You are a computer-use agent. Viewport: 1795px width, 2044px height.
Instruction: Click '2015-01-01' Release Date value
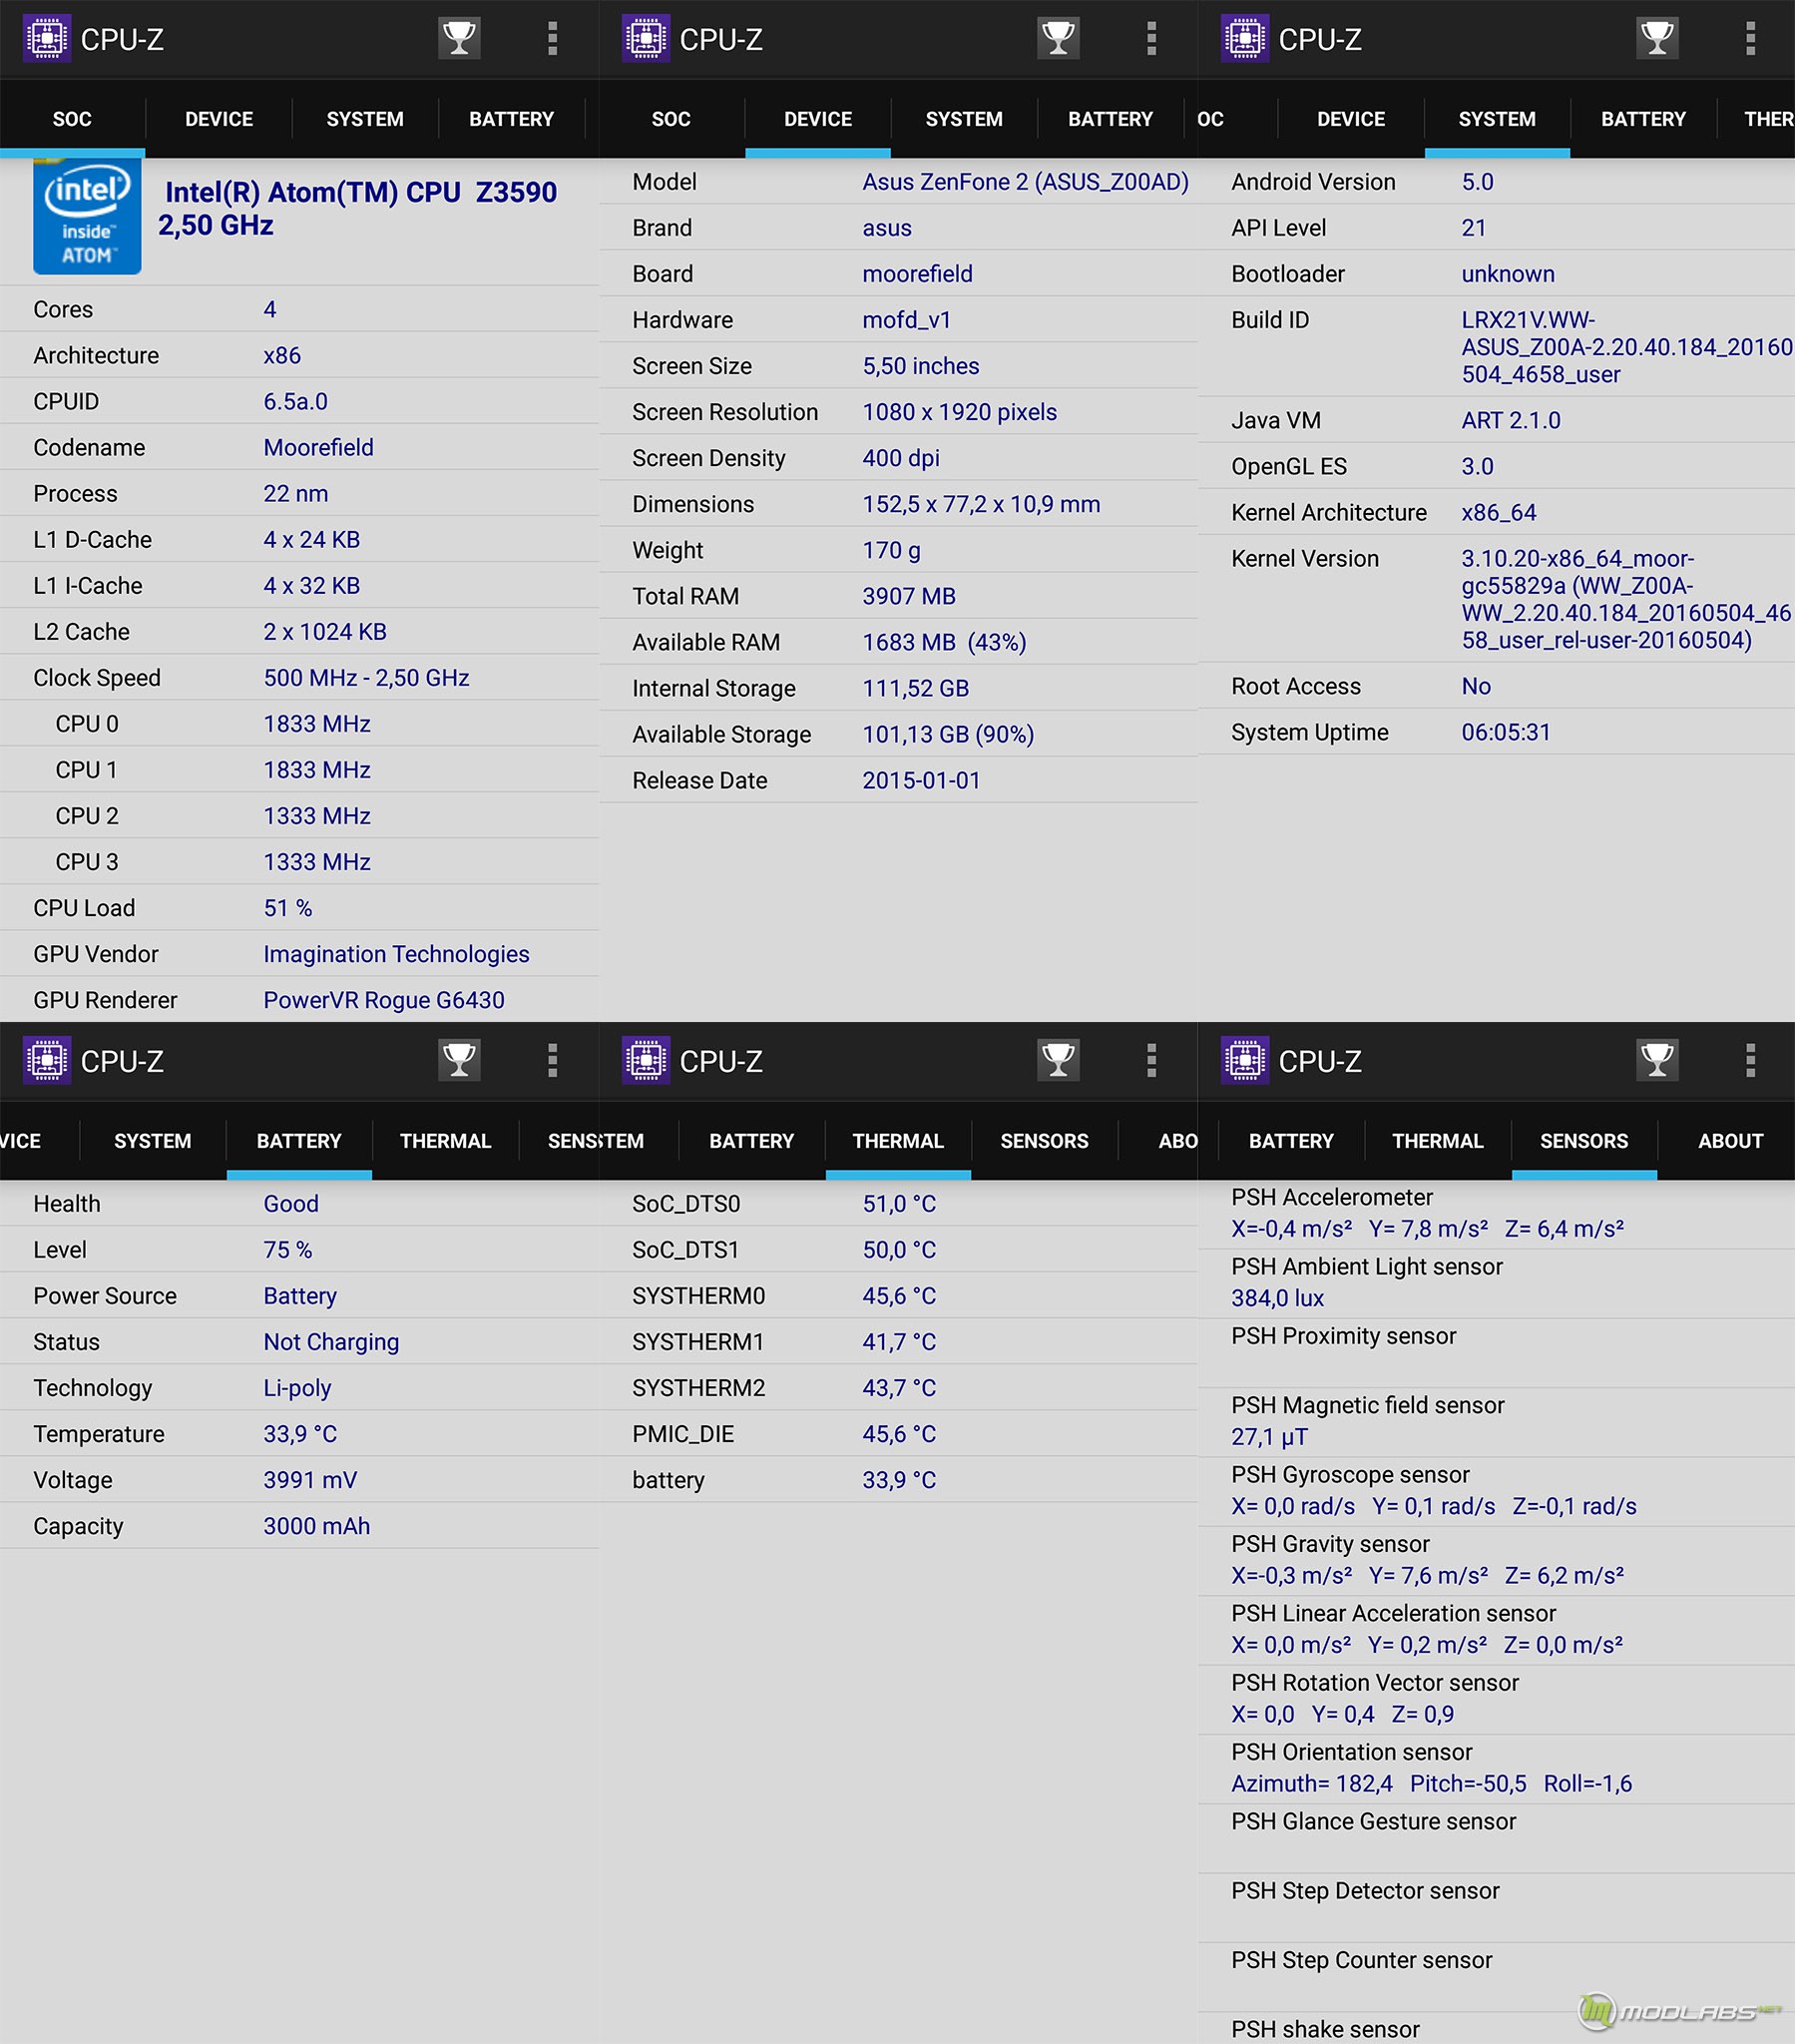pyautogui.click(x=921, y=780)
